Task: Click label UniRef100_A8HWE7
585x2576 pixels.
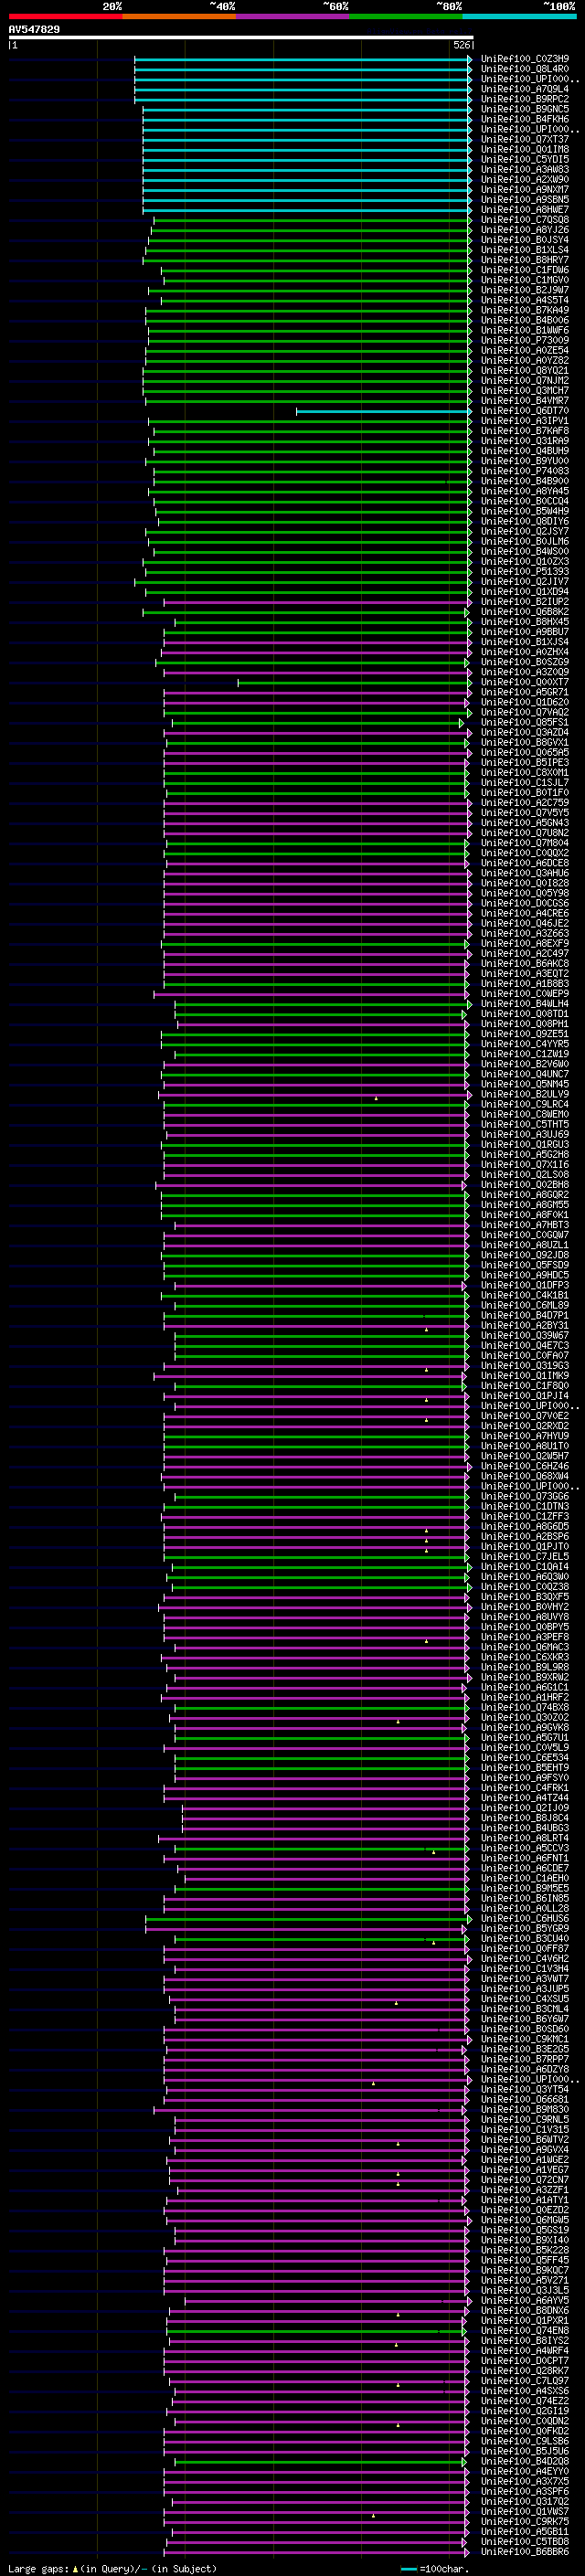Action: [x=525, y=209]
